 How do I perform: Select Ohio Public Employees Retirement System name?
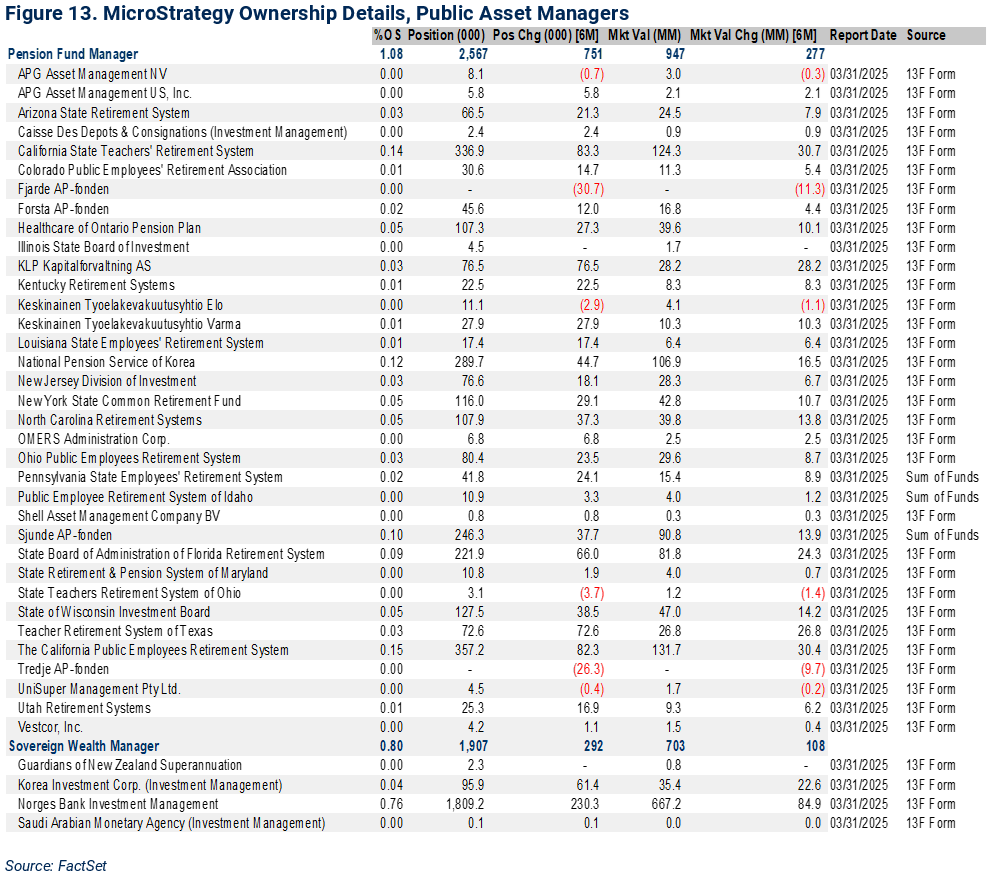pos(129,458)
